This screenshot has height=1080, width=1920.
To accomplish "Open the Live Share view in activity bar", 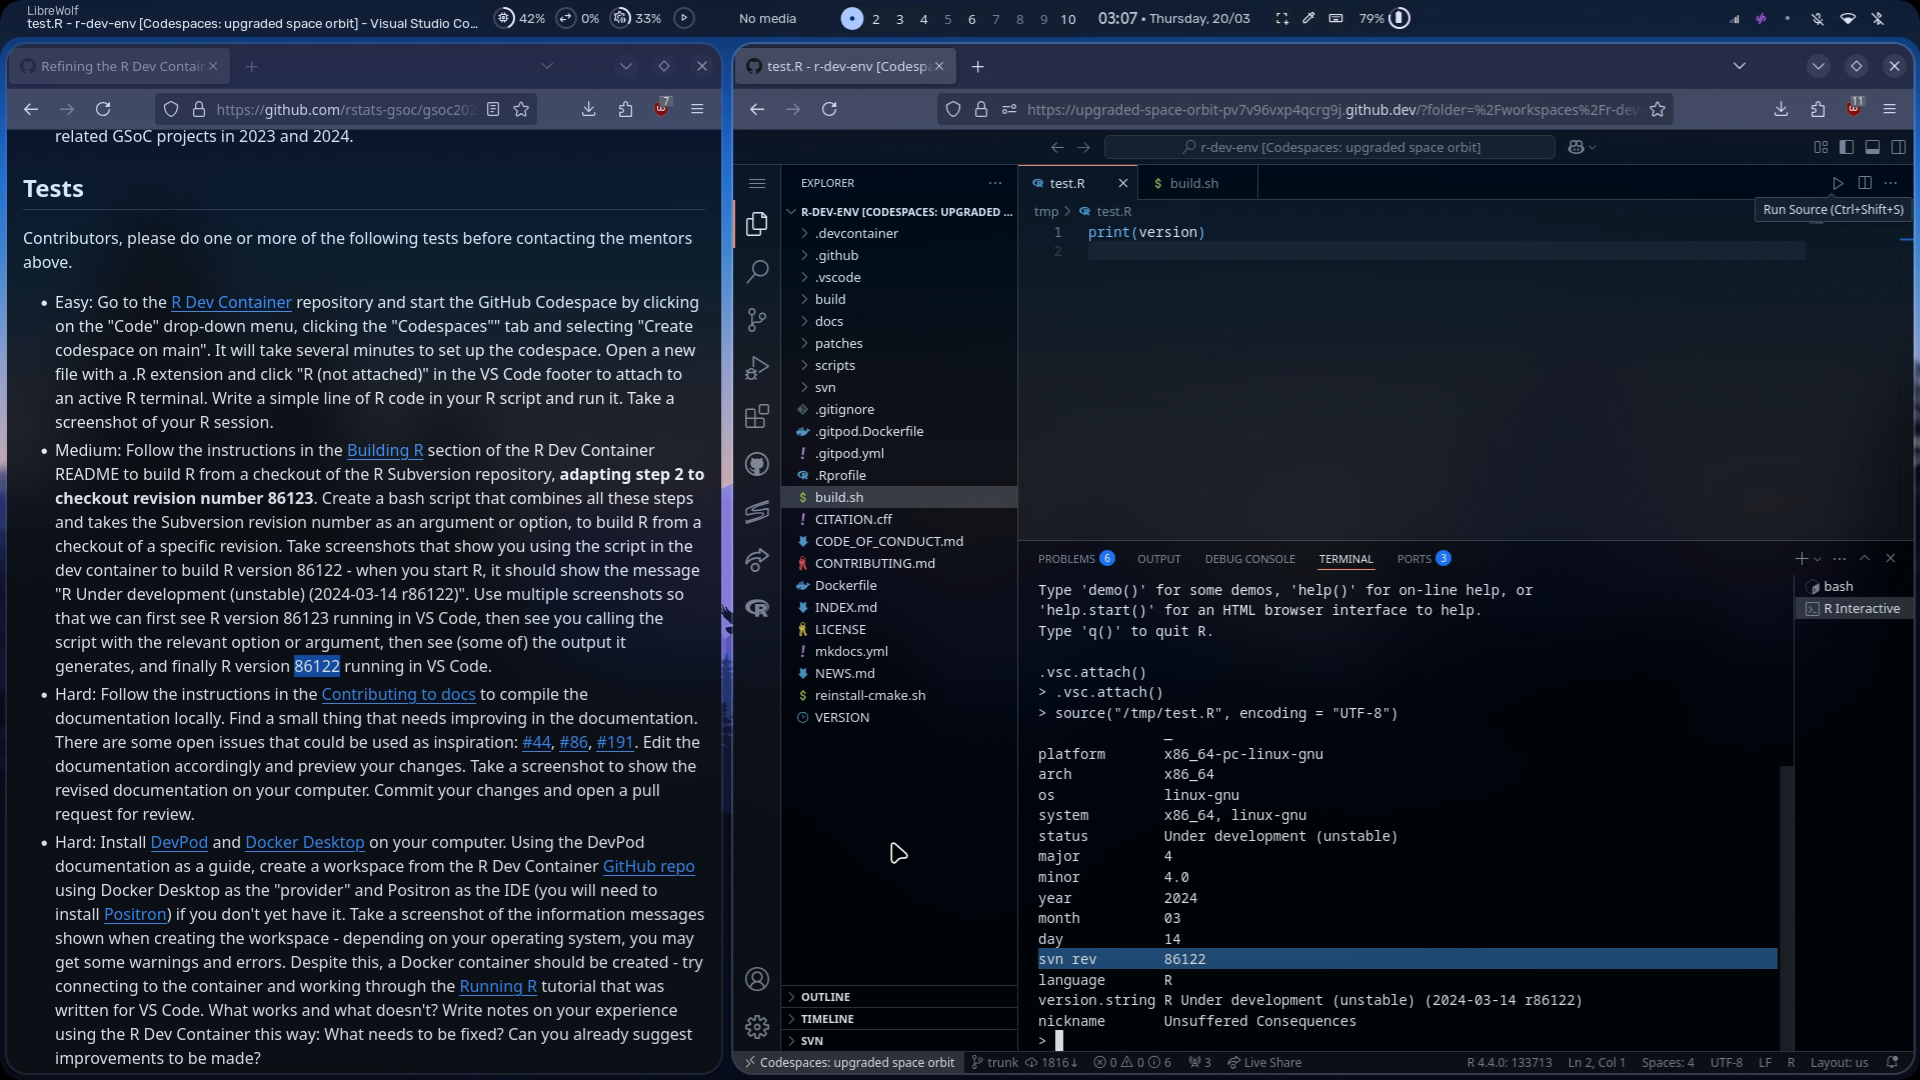I will point(757,560).
